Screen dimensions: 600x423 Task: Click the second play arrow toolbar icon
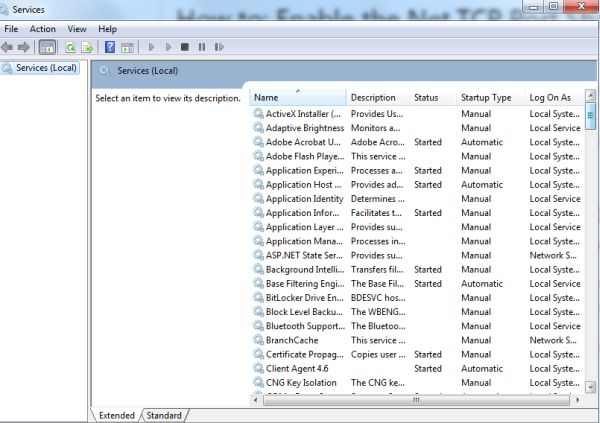tap(168, 47)
